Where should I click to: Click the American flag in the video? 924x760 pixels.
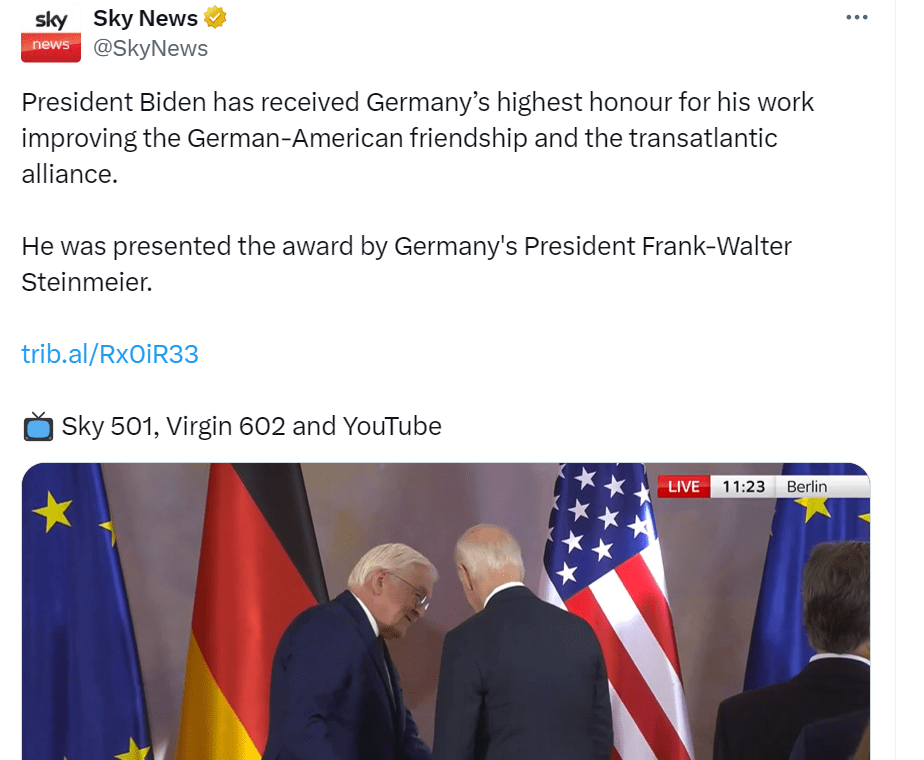[x=613, y=611]
